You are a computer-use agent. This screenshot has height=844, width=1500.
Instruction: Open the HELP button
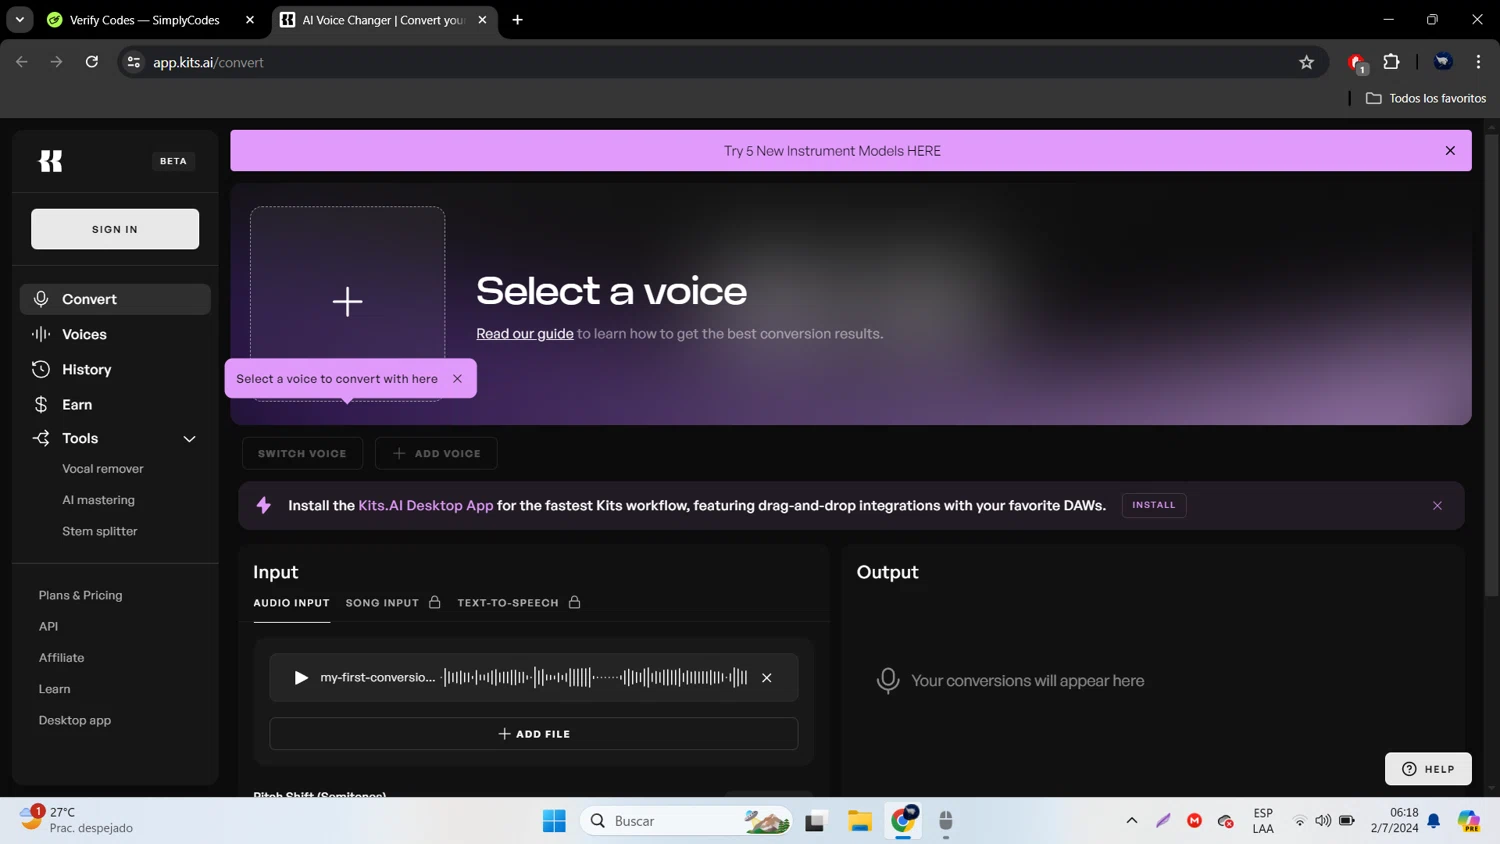coord(1428,769)
